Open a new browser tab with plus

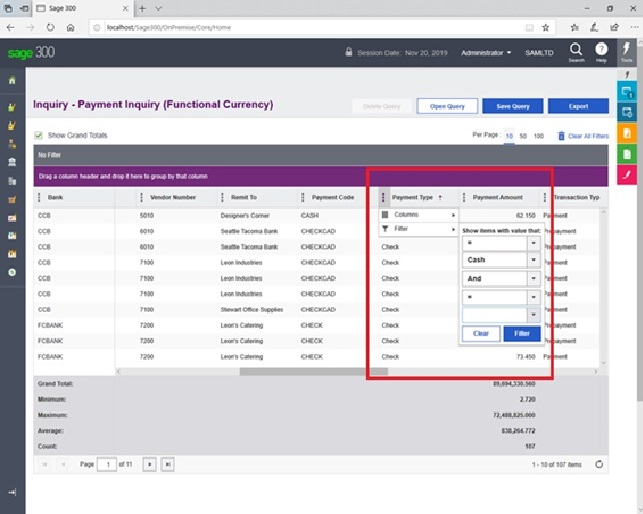tap(142, 9)
